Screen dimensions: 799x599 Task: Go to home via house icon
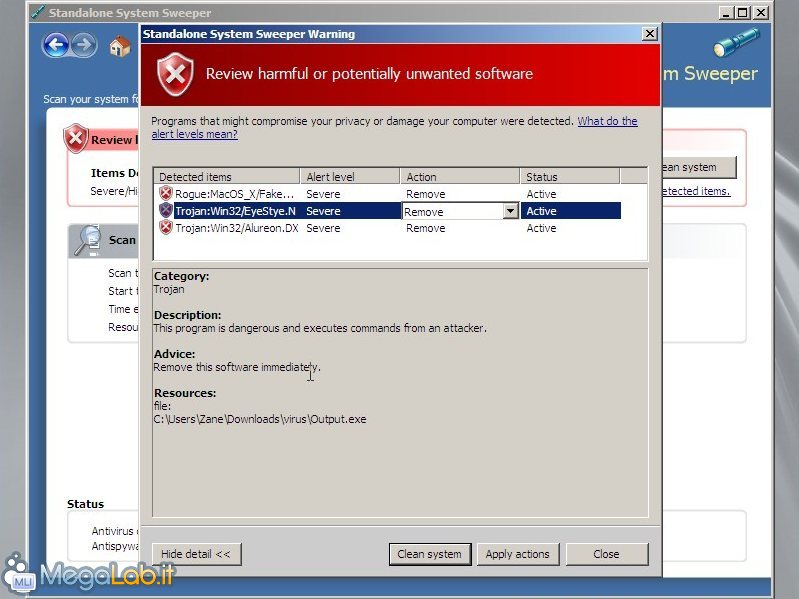120,46
